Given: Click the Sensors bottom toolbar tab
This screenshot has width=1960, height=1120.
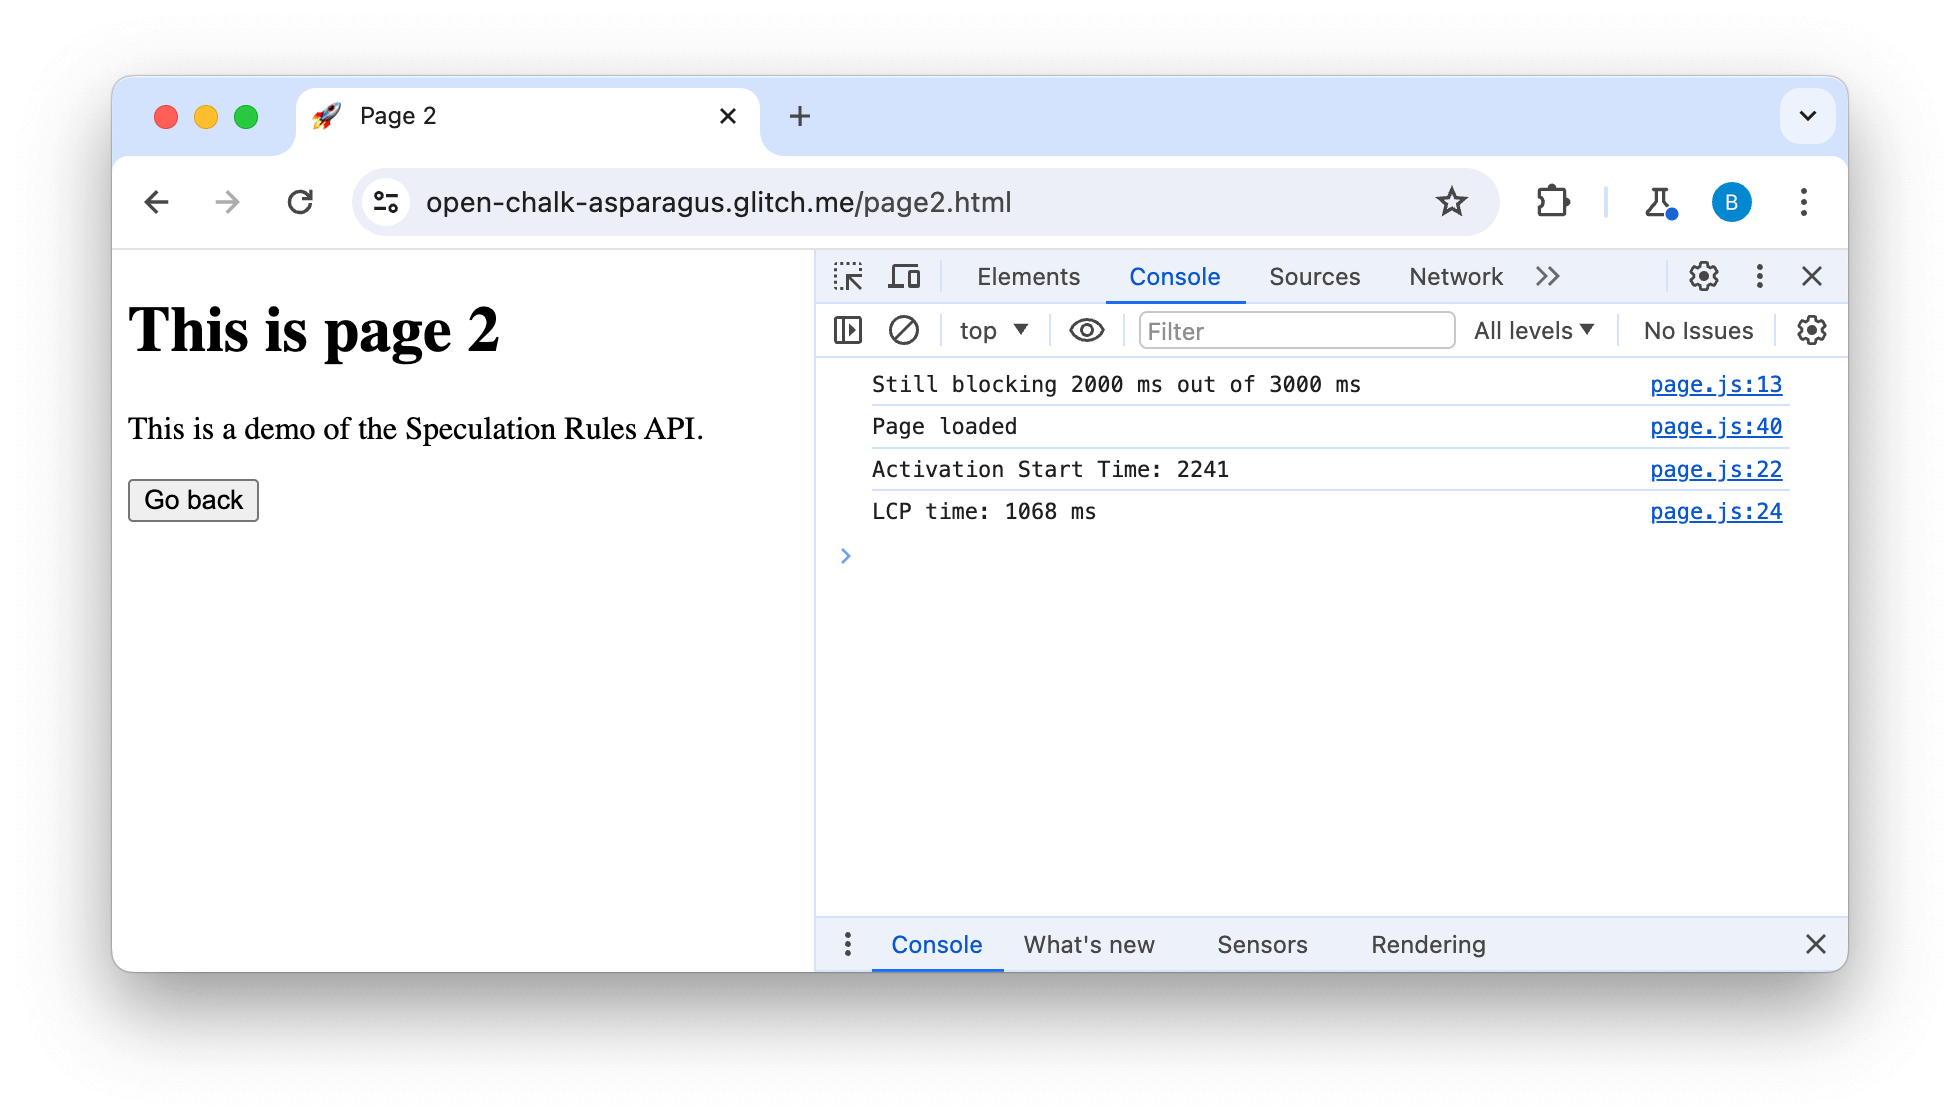Looking at the screenshot, I should coord(1261,944).
